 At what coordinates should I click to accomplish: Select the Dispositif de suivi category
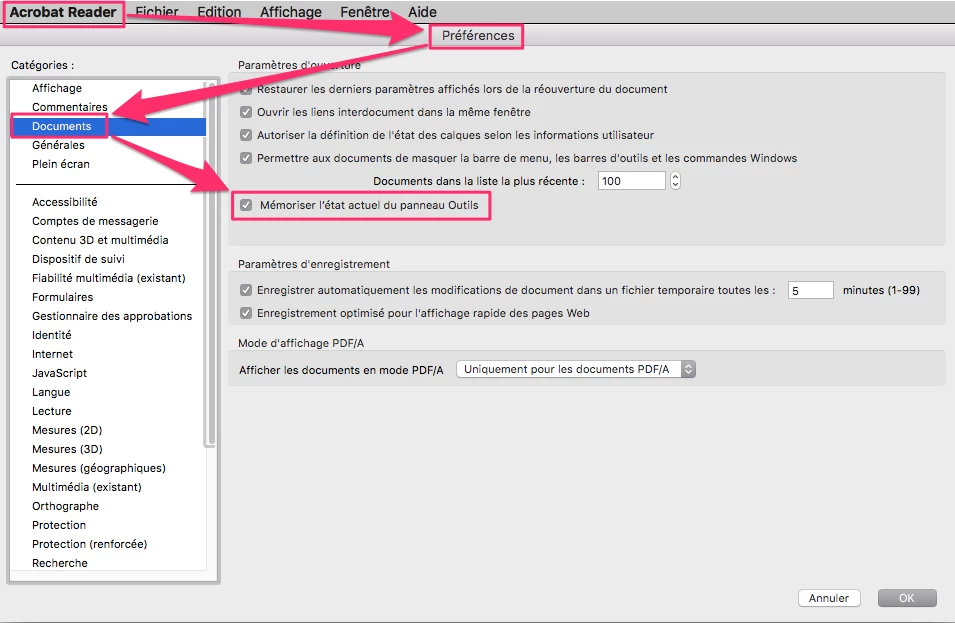tap(79, 259)
